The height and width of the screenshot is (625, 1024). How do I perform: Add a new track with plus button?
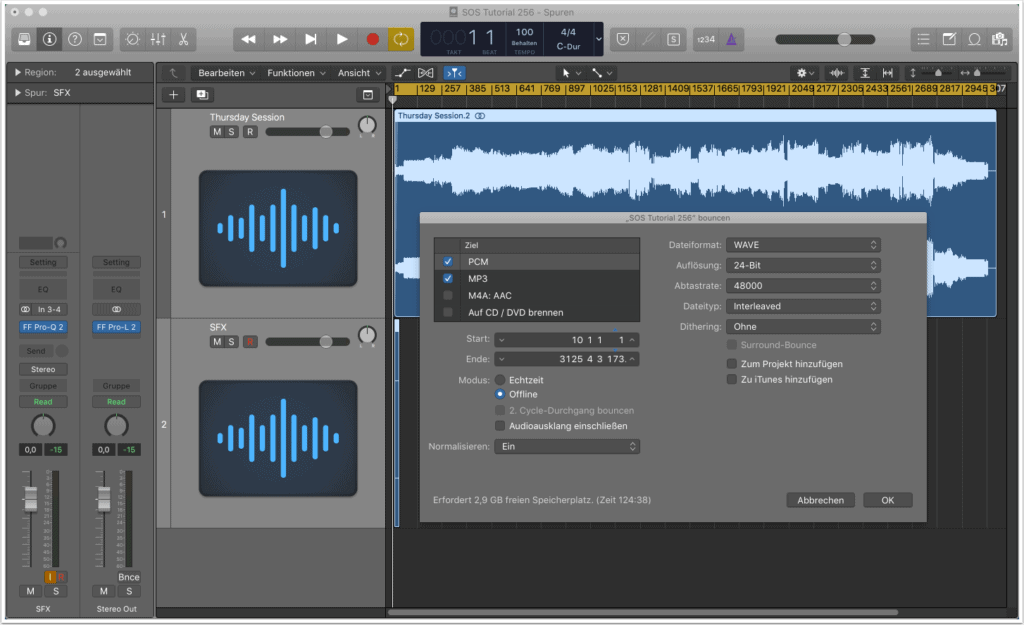174,94
